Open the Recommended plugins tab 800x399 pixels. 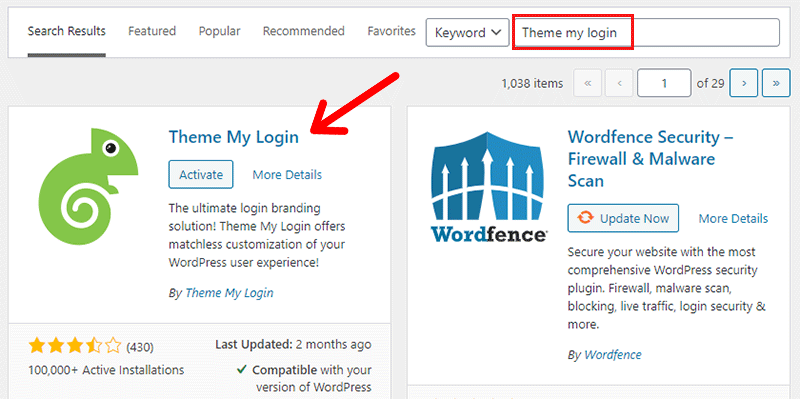[304, 31]
